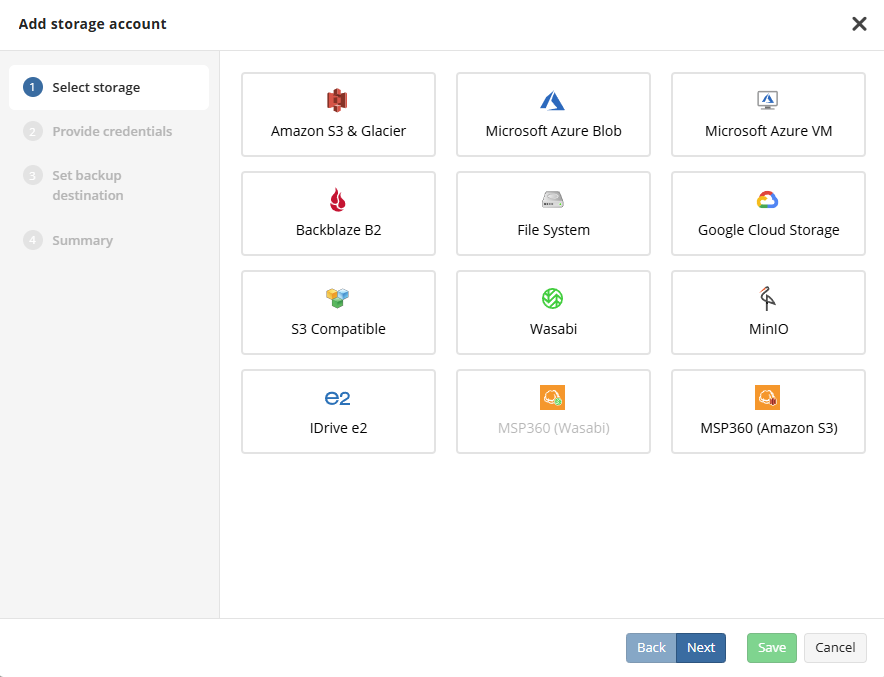This screenshot has width=884, height=677.
Task: Pick the MSP360 (Amazon S3) icon
Action: click(x=768, y=397)
